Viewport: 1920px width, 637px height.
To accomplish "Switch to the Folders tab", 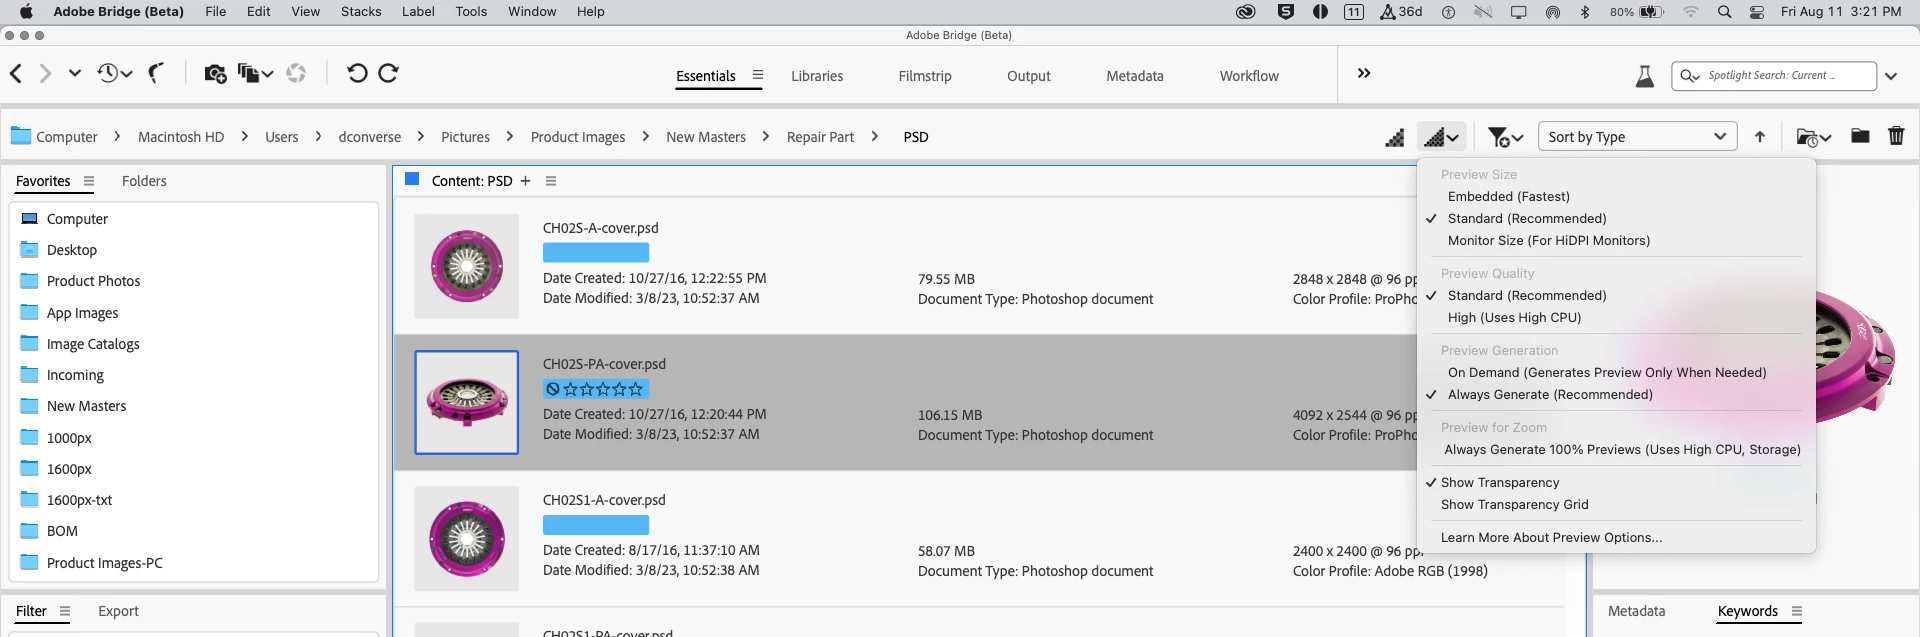I will coord(144,181).
